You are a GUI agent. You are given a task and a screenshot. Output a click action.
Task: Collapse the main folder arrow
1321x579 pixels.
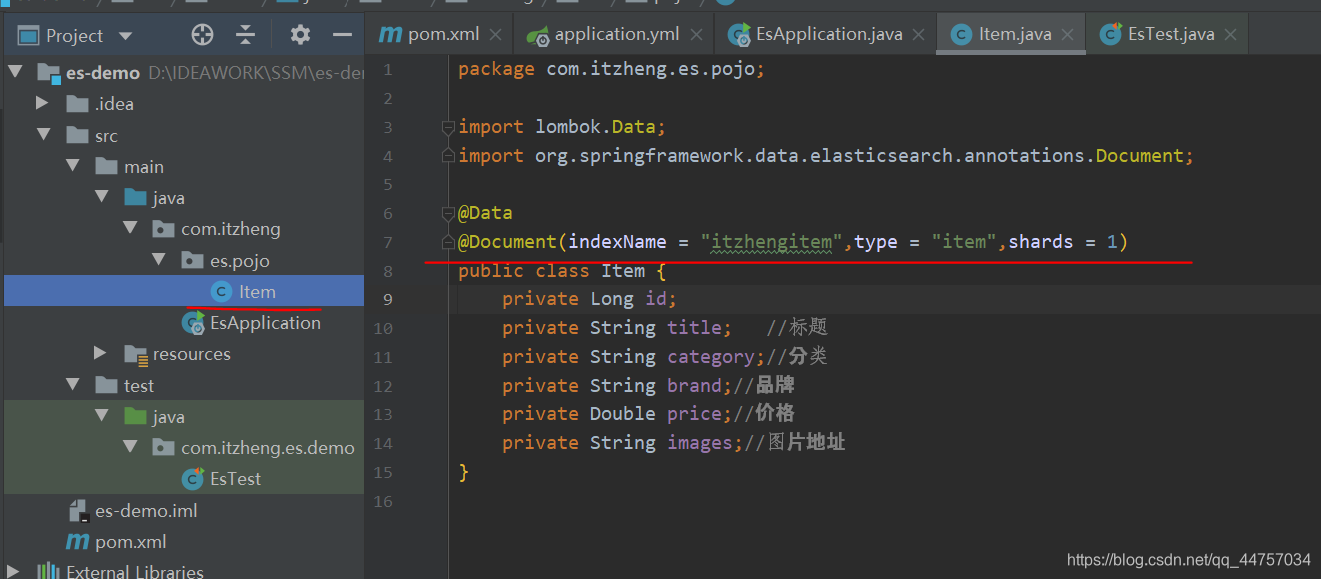72,166
